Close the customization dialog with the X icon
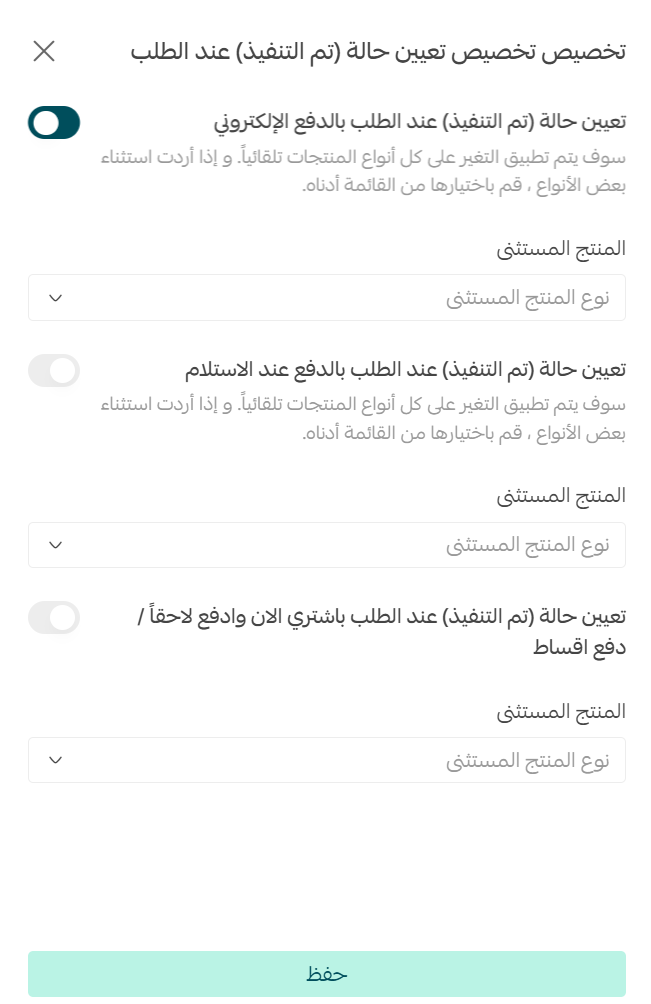This screenshot has width=651, height=1004. (44, 51)
